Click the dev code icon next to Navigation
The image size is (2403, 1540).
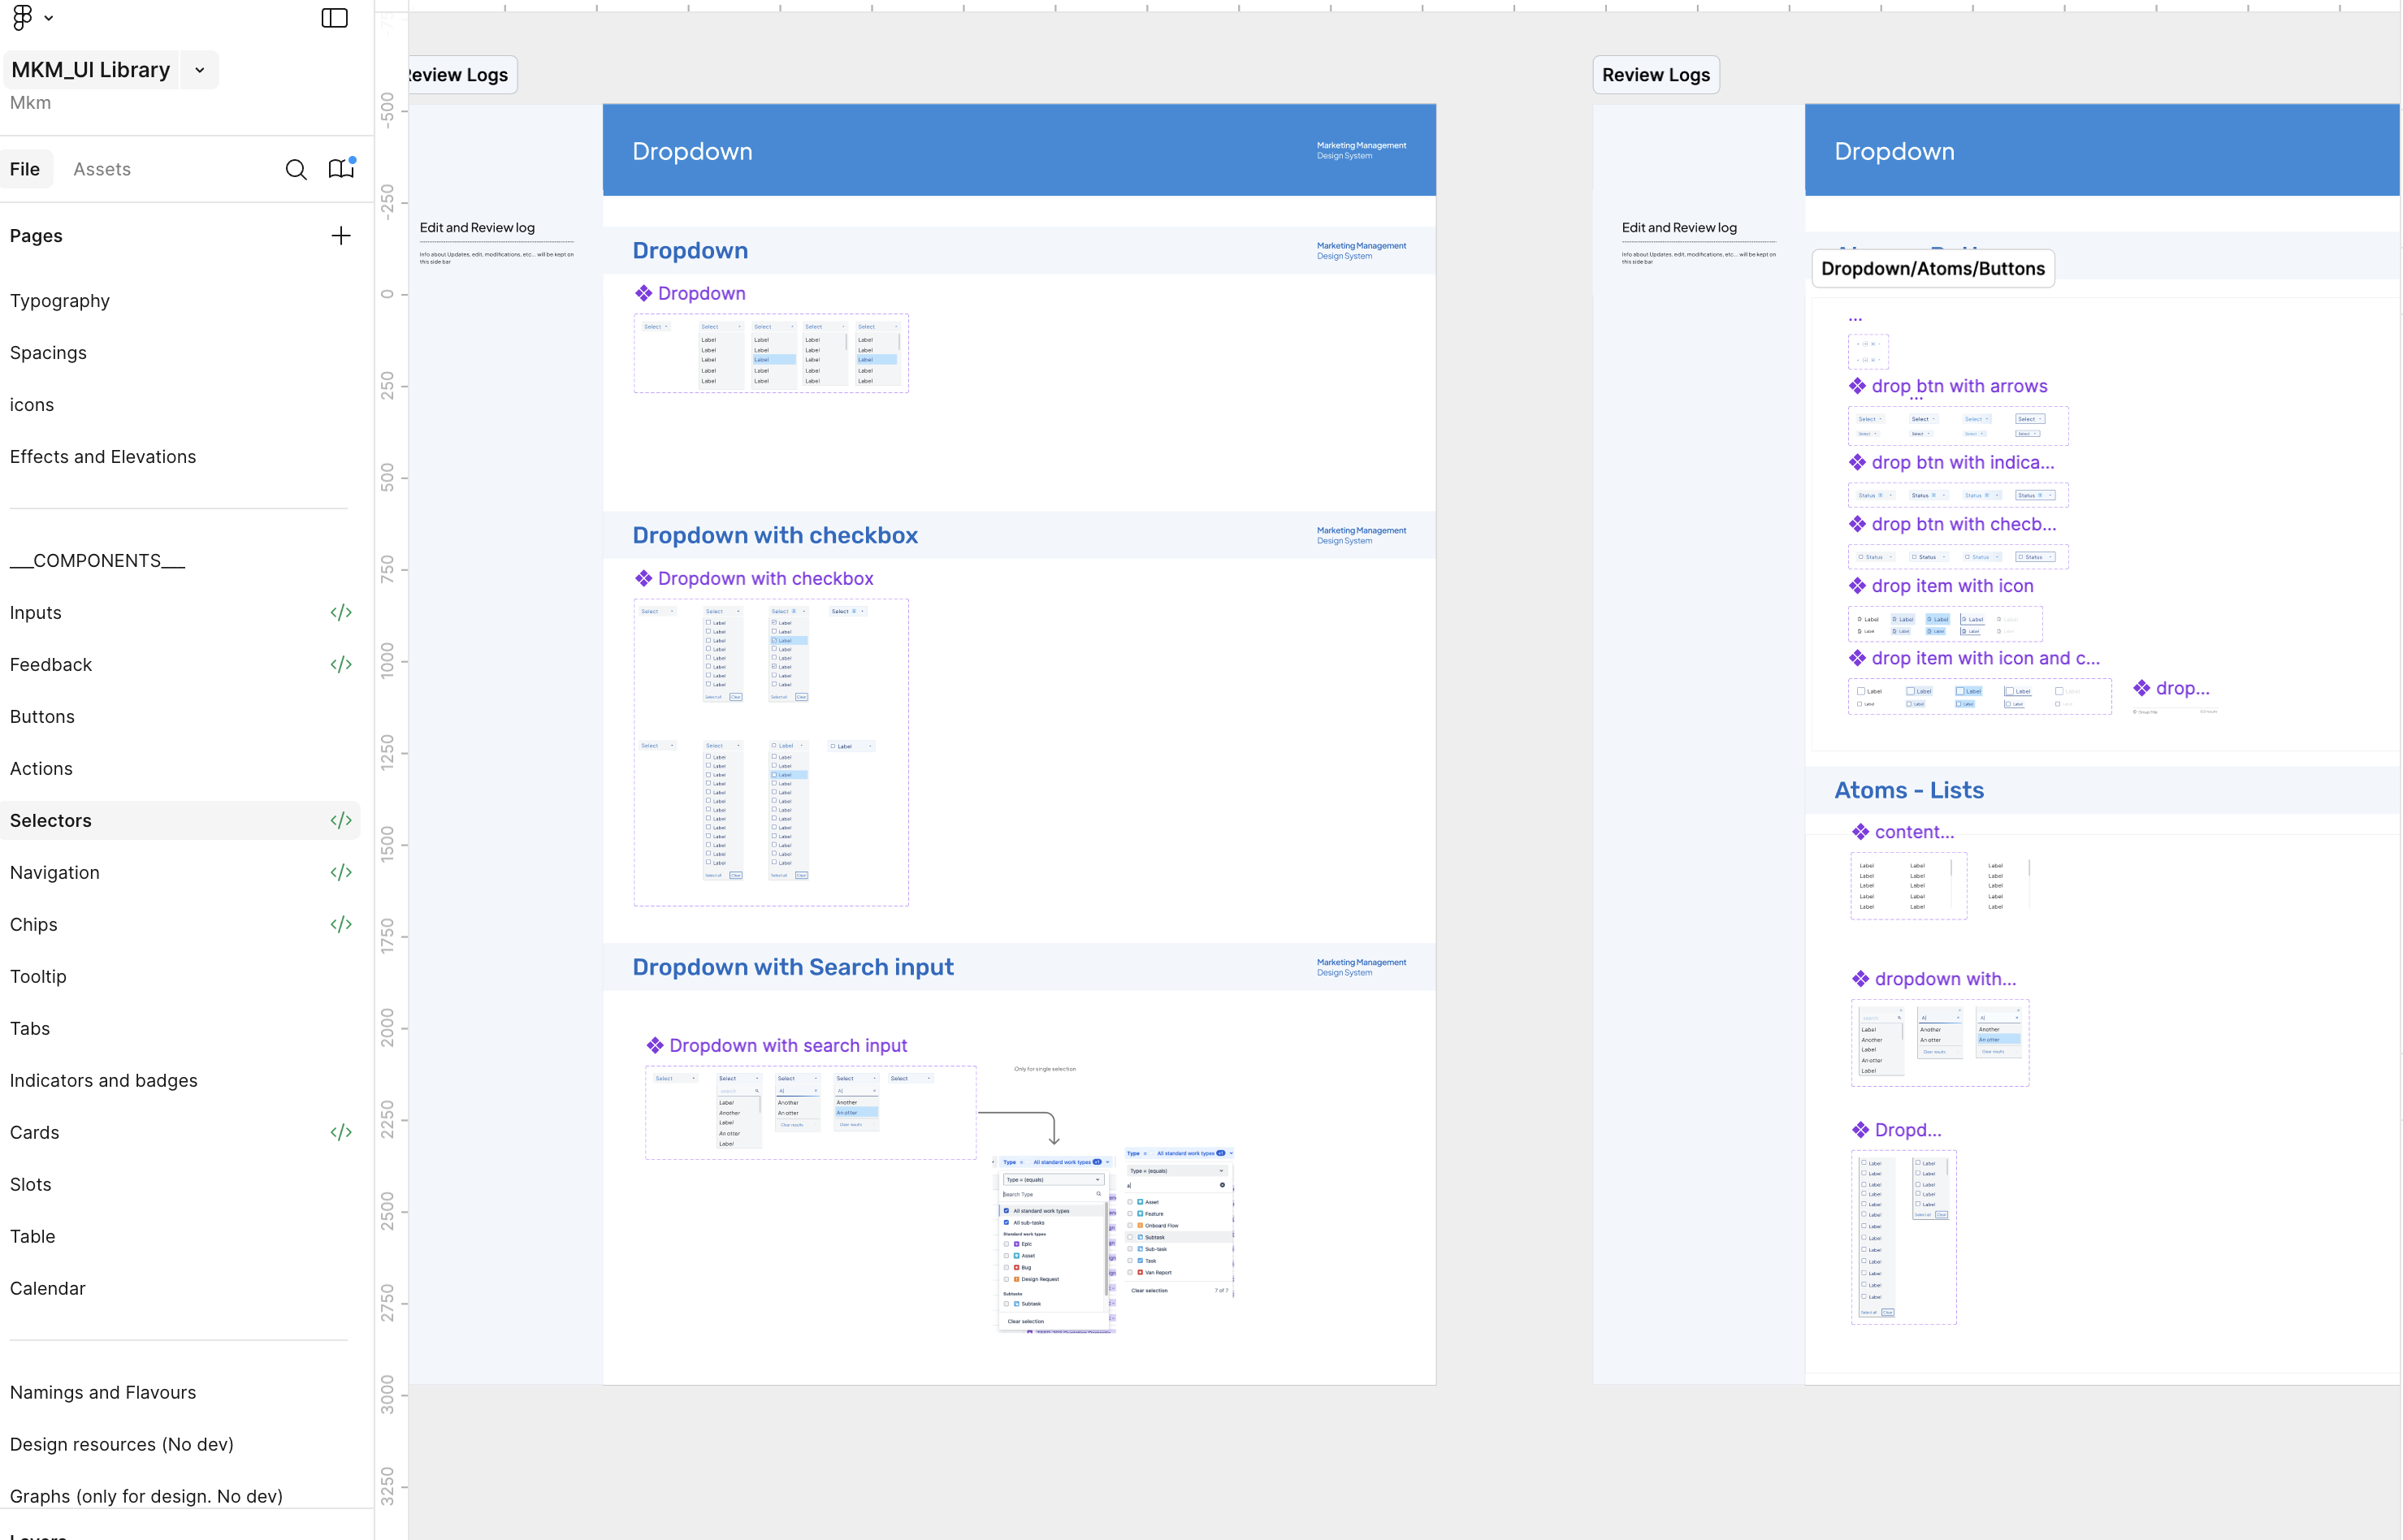(341, 872)
